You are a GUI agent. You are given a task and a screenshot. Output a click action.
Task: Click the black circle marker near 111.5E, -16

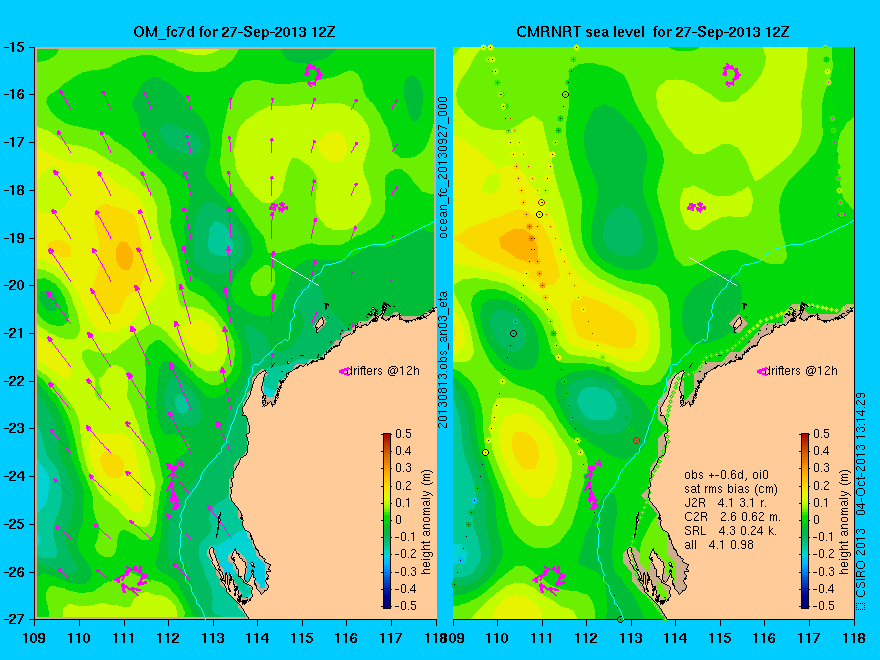(565, 94)
